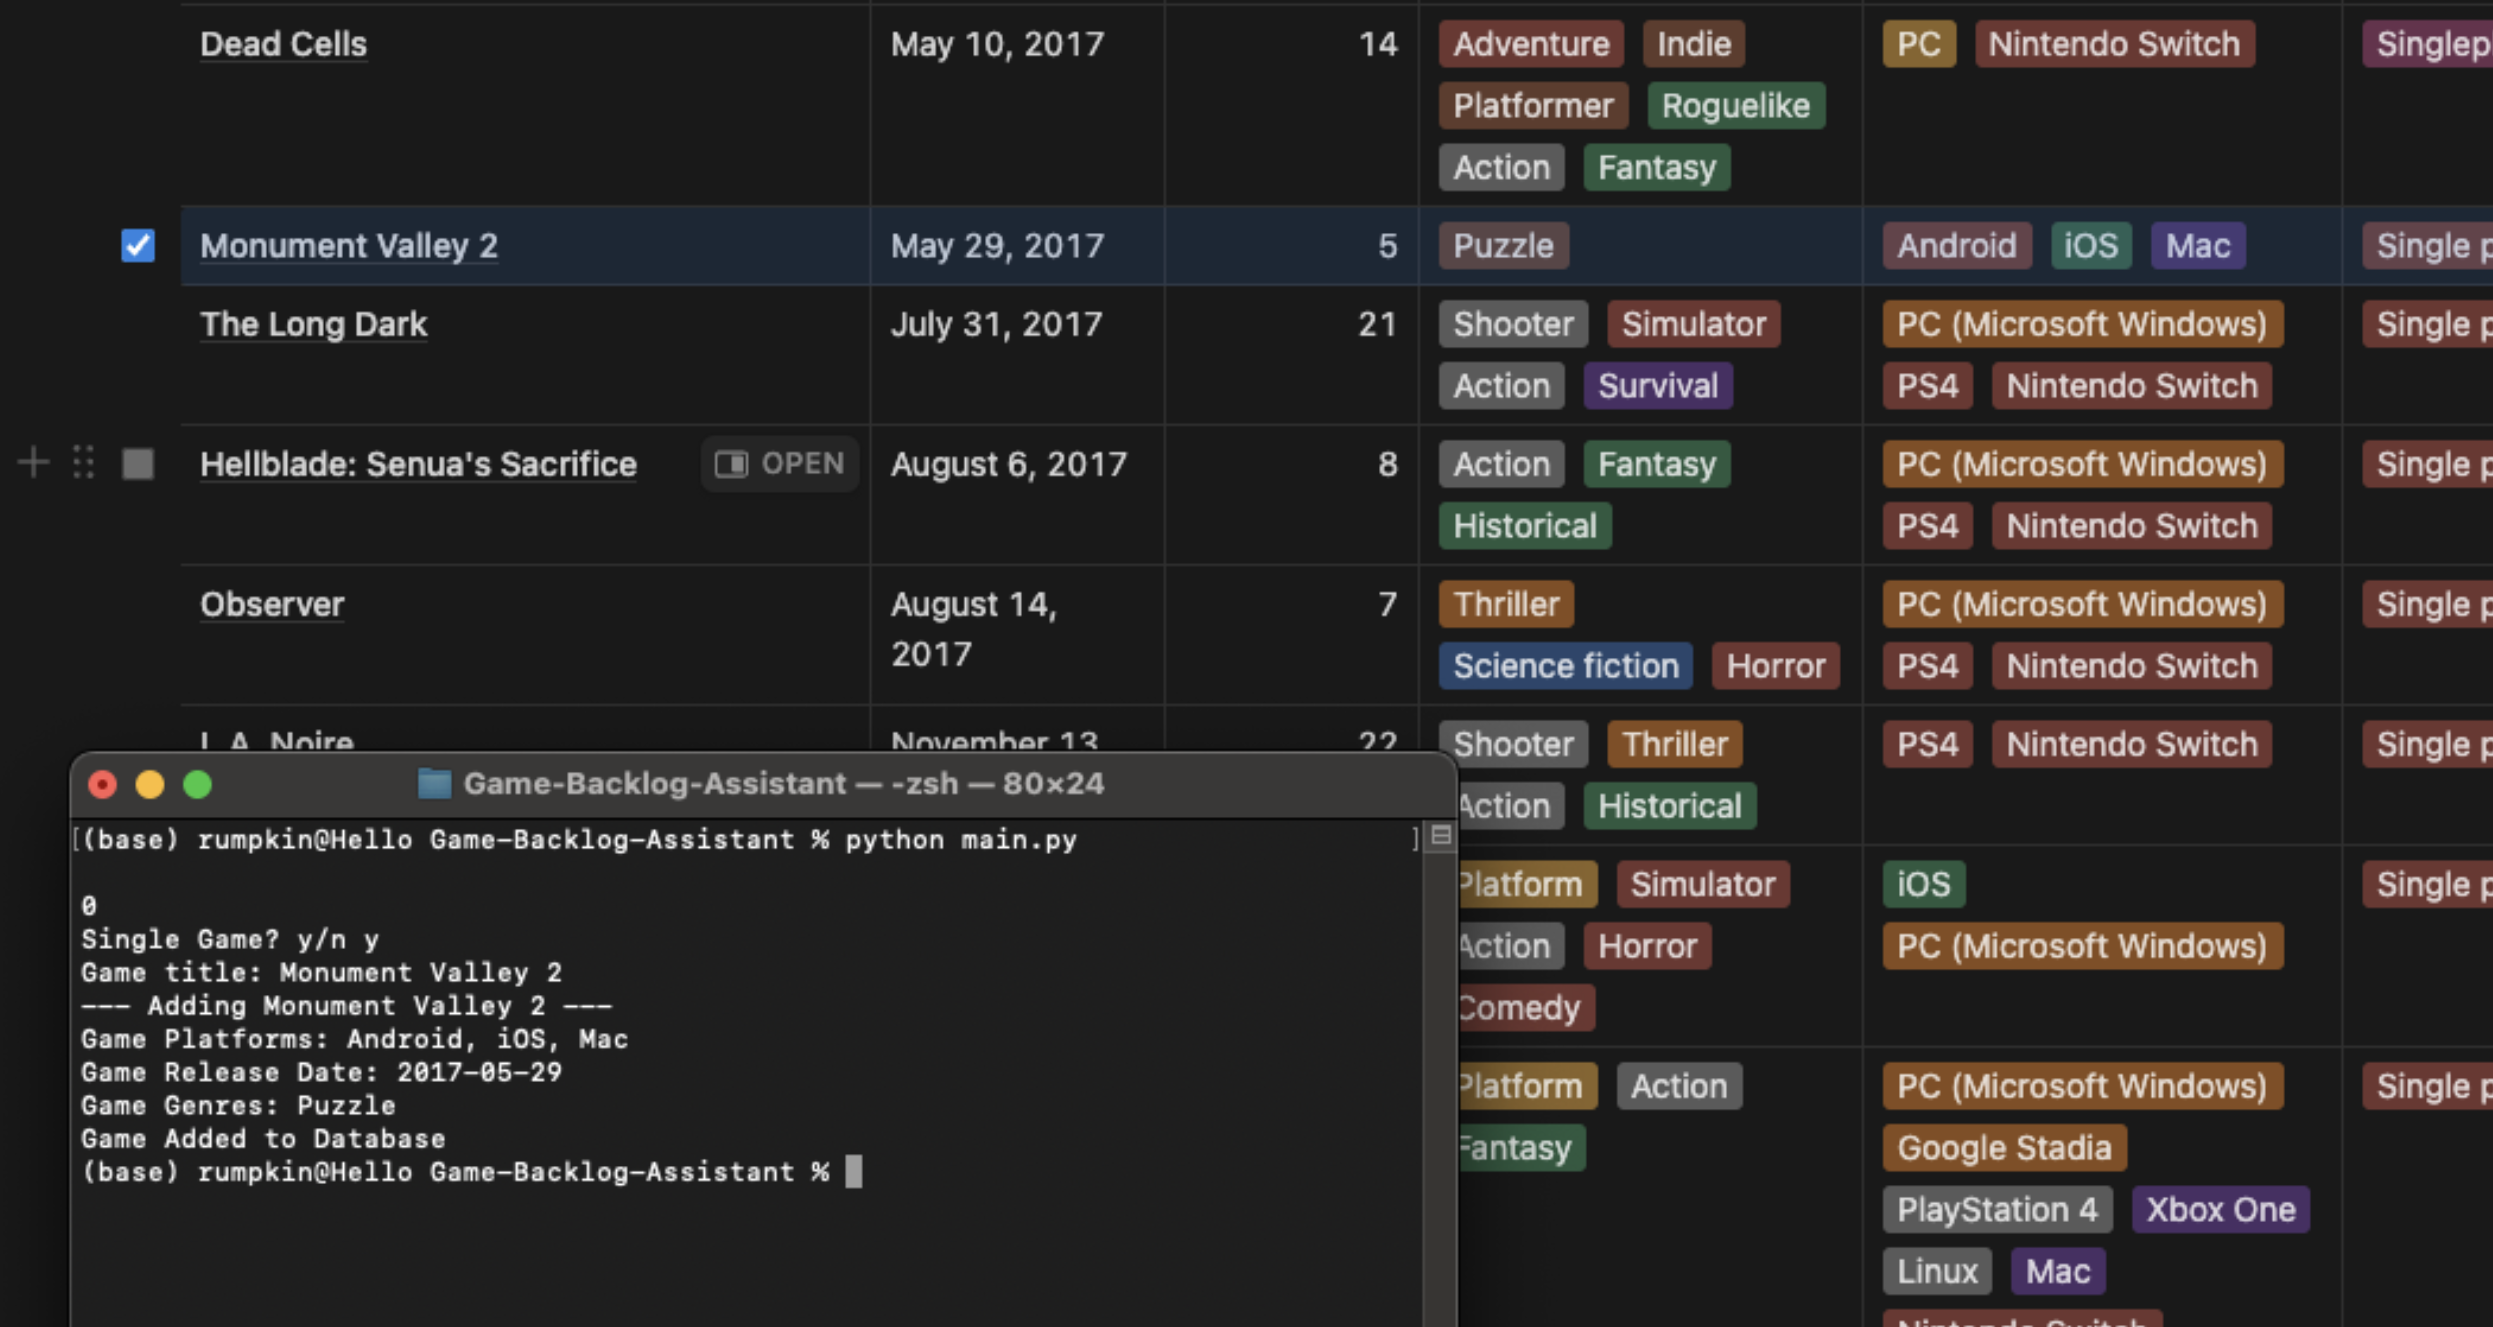Viewport: 2493px width, 1327px height.
Task: Open the Observer game page
Action: [x=272, y=604]
